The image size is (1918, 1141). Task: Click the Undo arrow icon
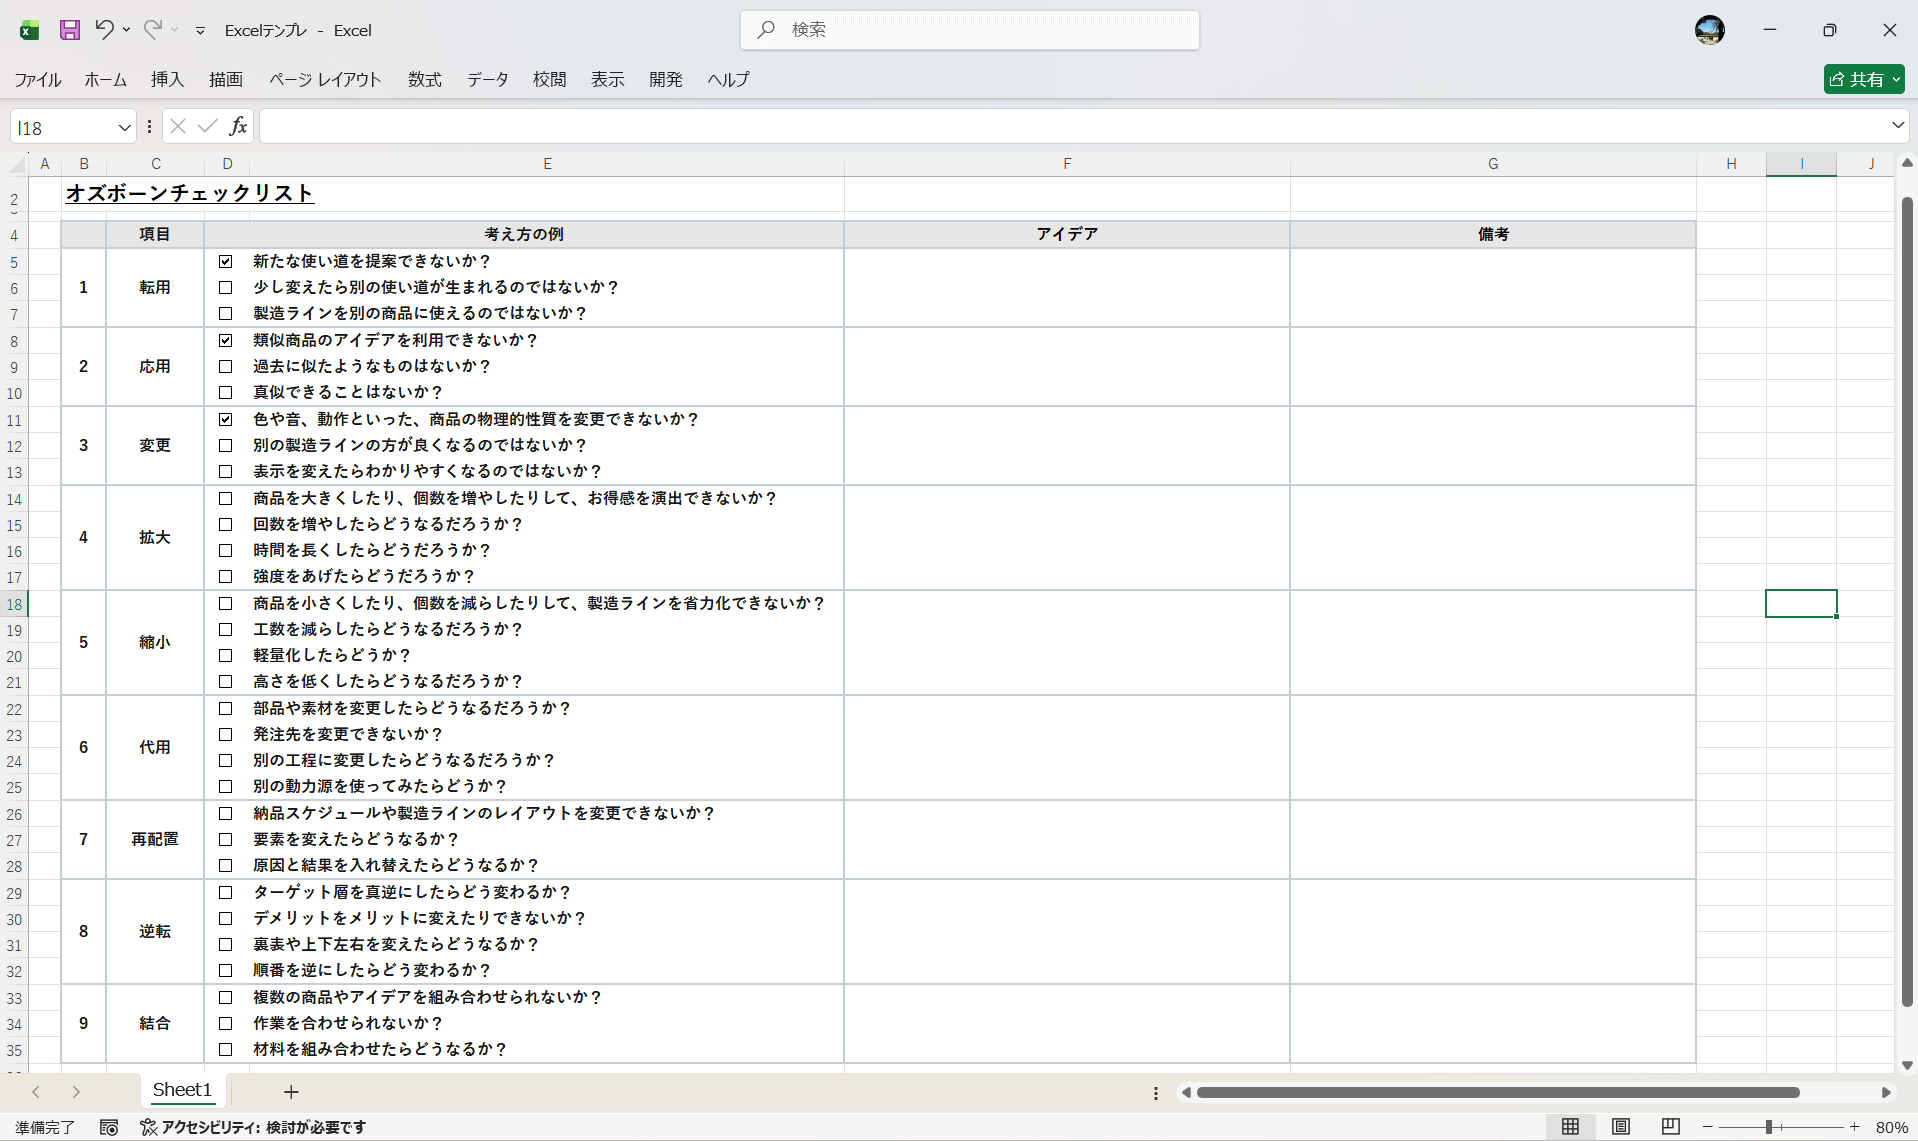[104, 30]
